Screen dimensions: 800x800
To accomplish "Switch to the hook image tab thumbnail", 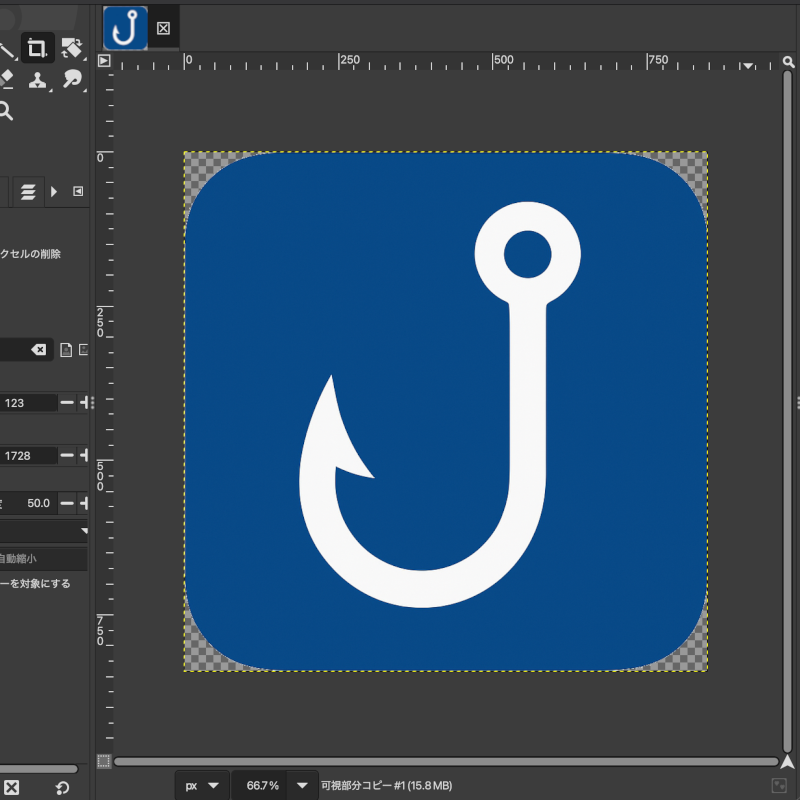I will point(126,28).
